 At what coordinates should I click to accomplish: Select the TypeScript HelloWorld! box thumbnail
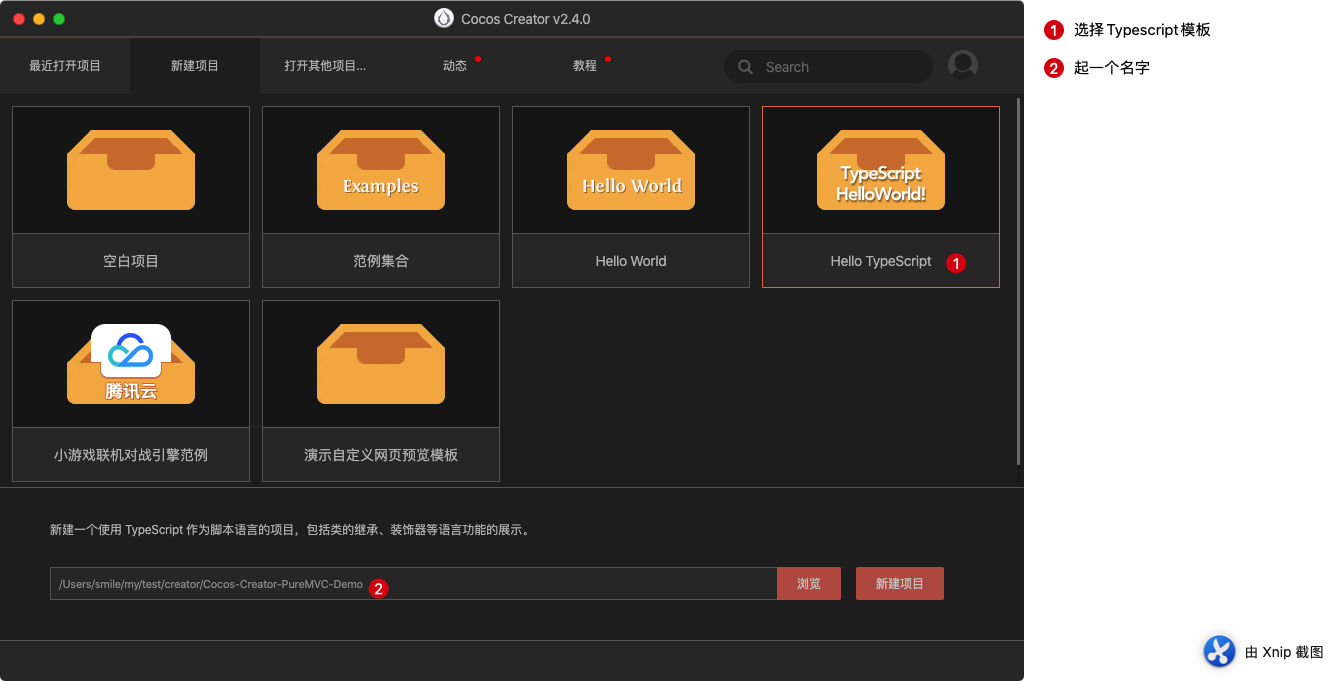[x=881, y=170]
